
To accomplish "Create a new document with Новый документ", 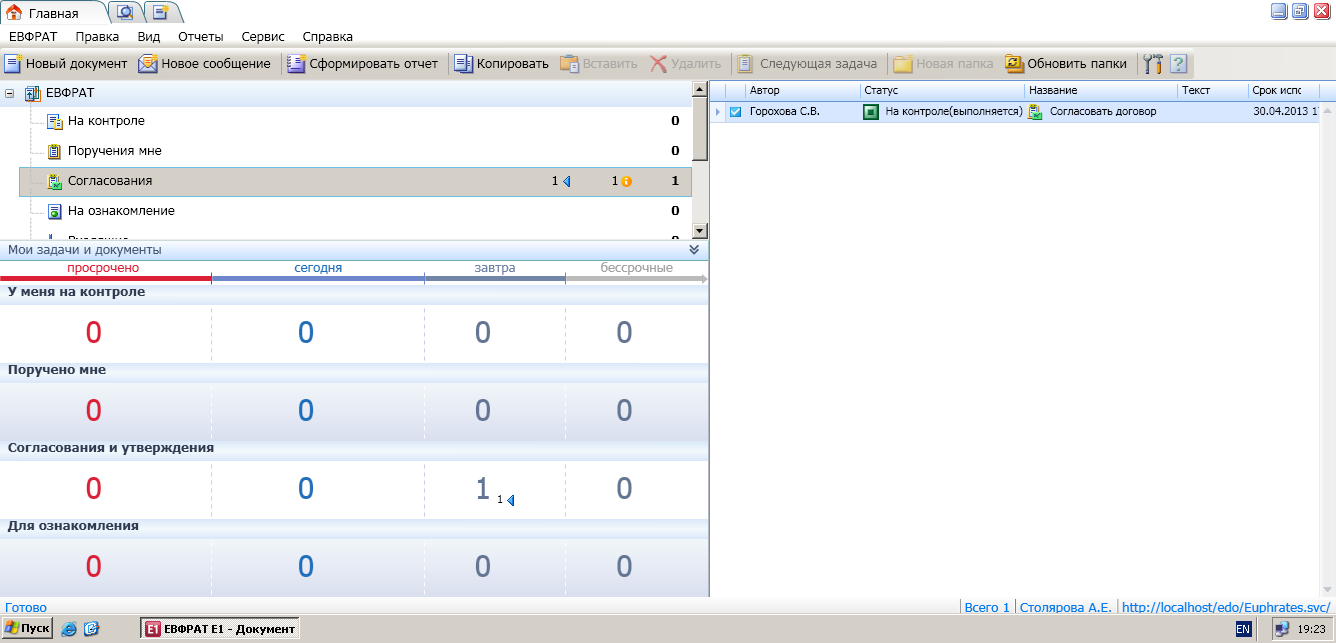I will [x=66, y=64].
